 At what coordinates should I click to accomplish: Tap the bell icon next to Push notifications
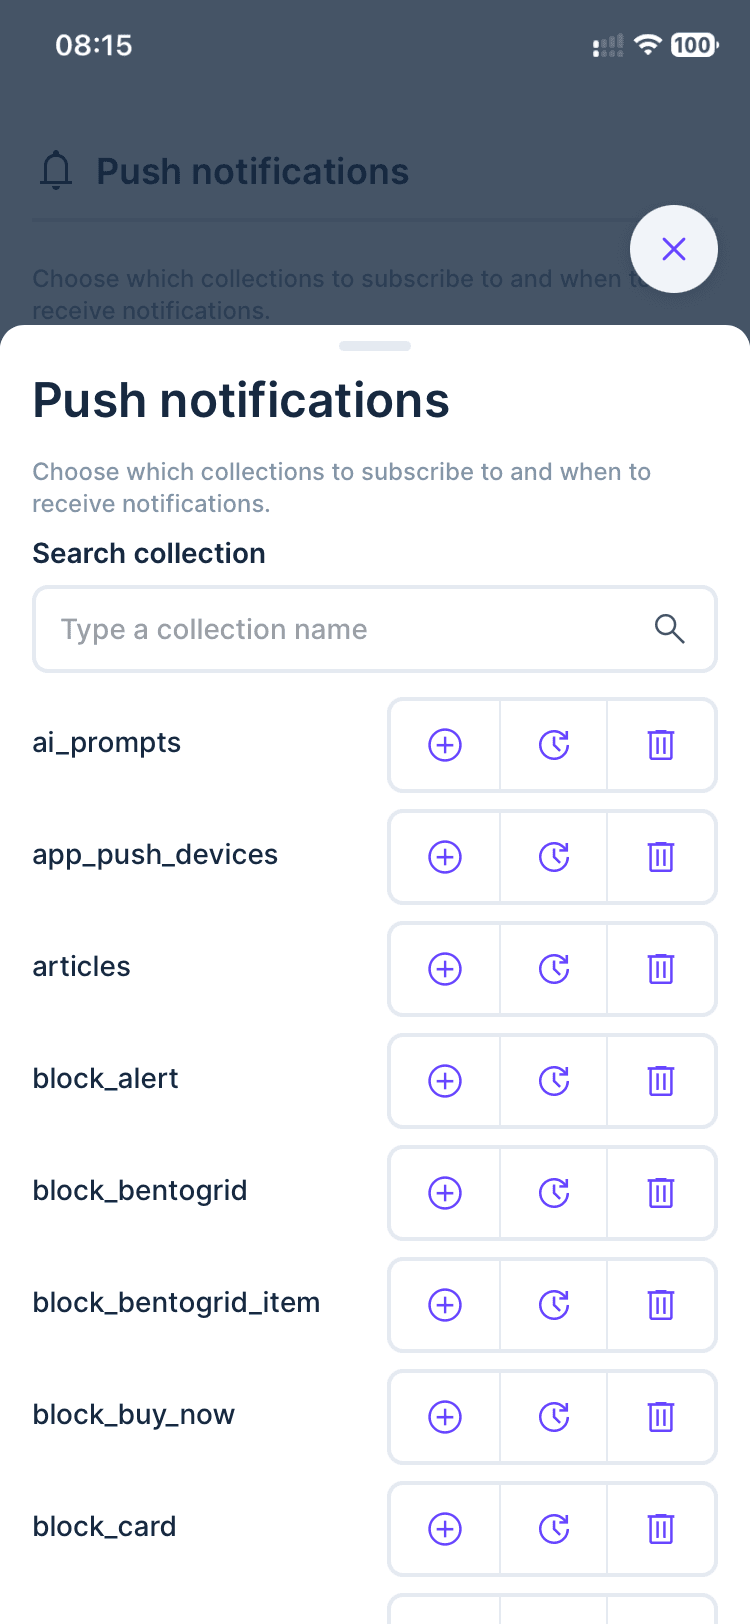tap(57, 170)
